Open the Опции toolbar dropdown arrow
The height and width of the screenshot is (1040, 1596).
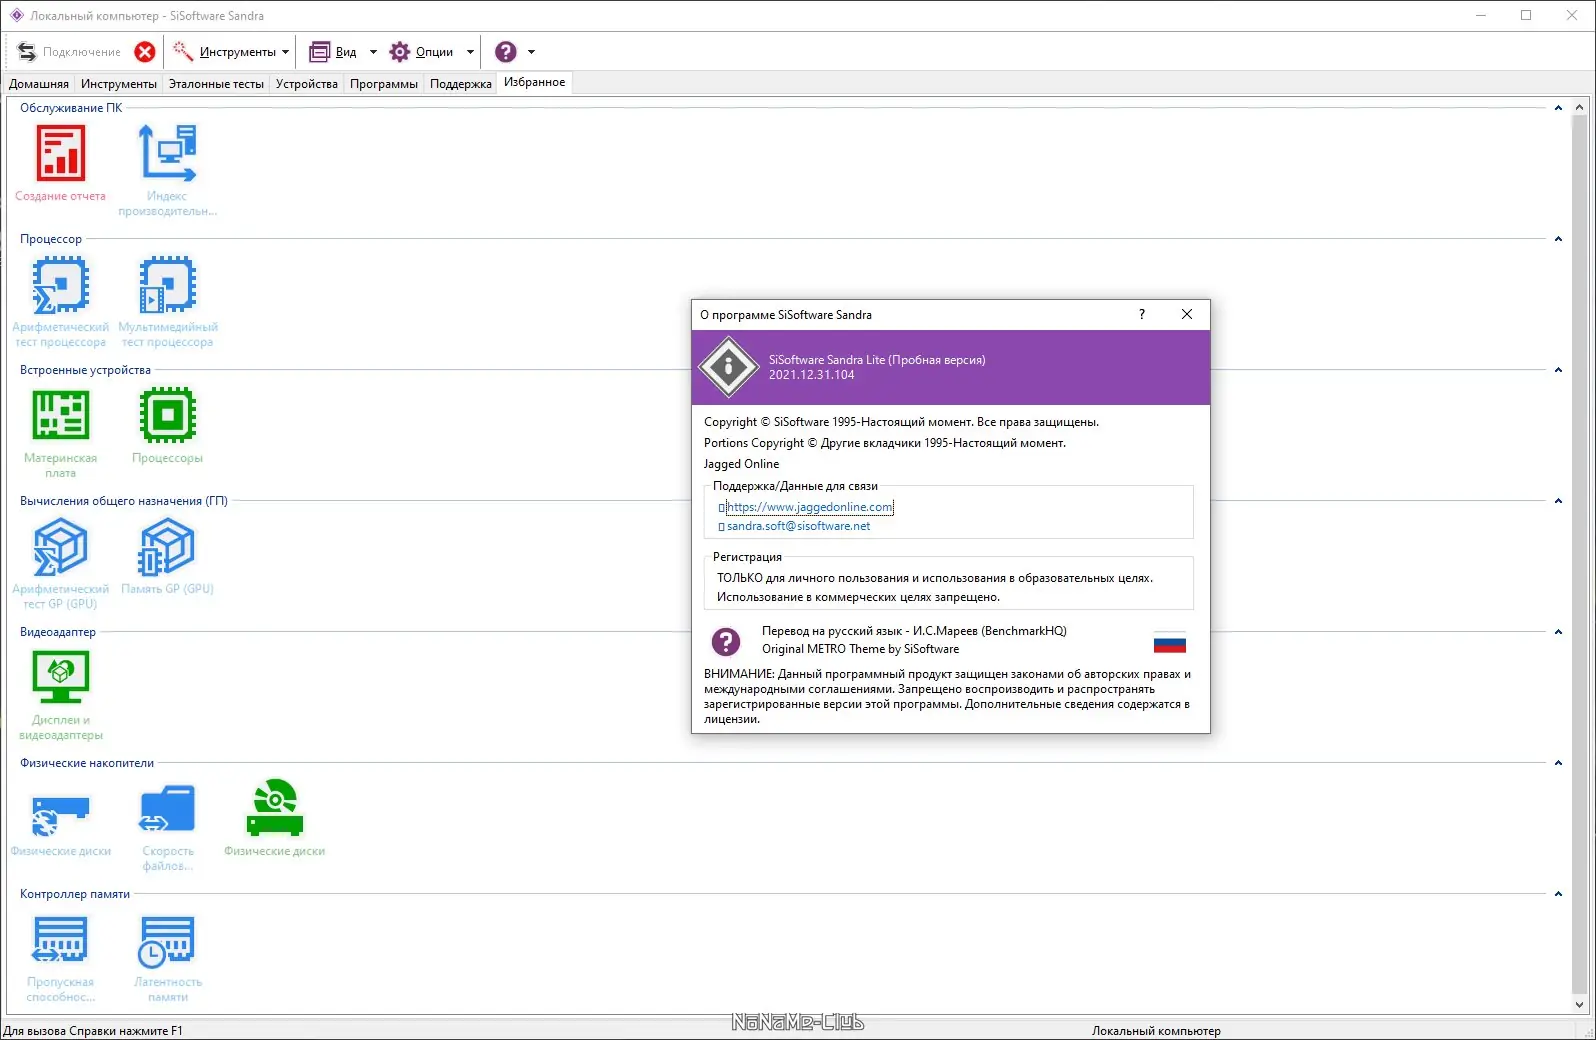pos(470,52)
